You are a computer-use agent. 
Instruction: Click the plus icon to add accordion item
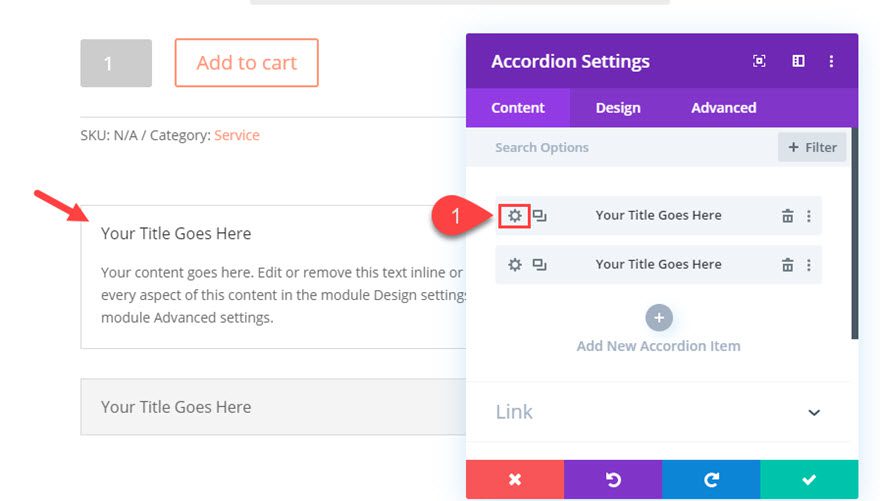tap(659, 318)
